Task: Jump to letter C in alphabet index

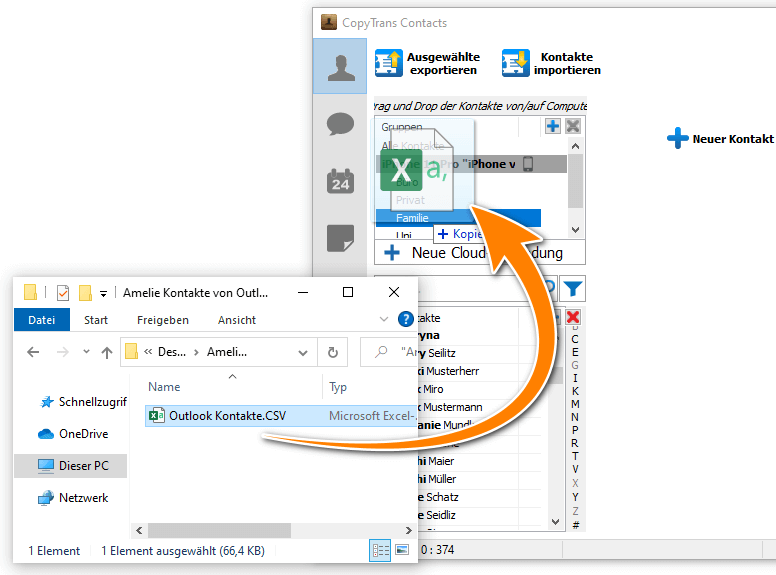Action: (x=575, y=339)
